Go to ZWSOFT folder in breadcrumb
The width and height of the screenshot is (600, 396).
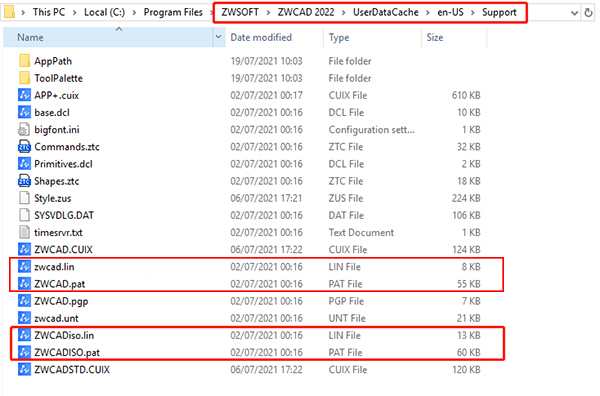(240, 12)
